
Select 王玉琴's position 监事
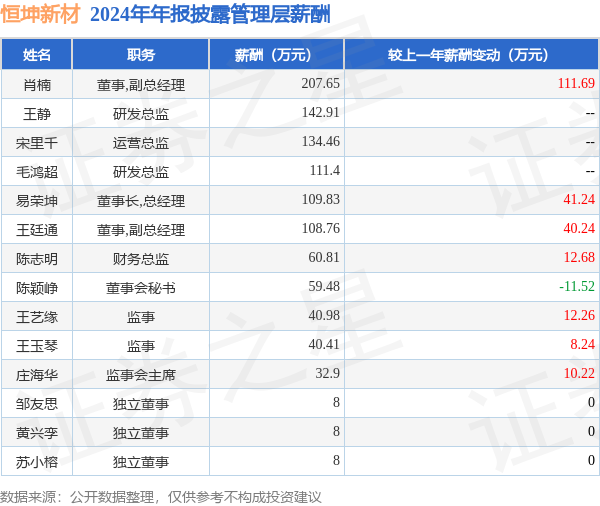pyautogui.click(x=141, y=346)
